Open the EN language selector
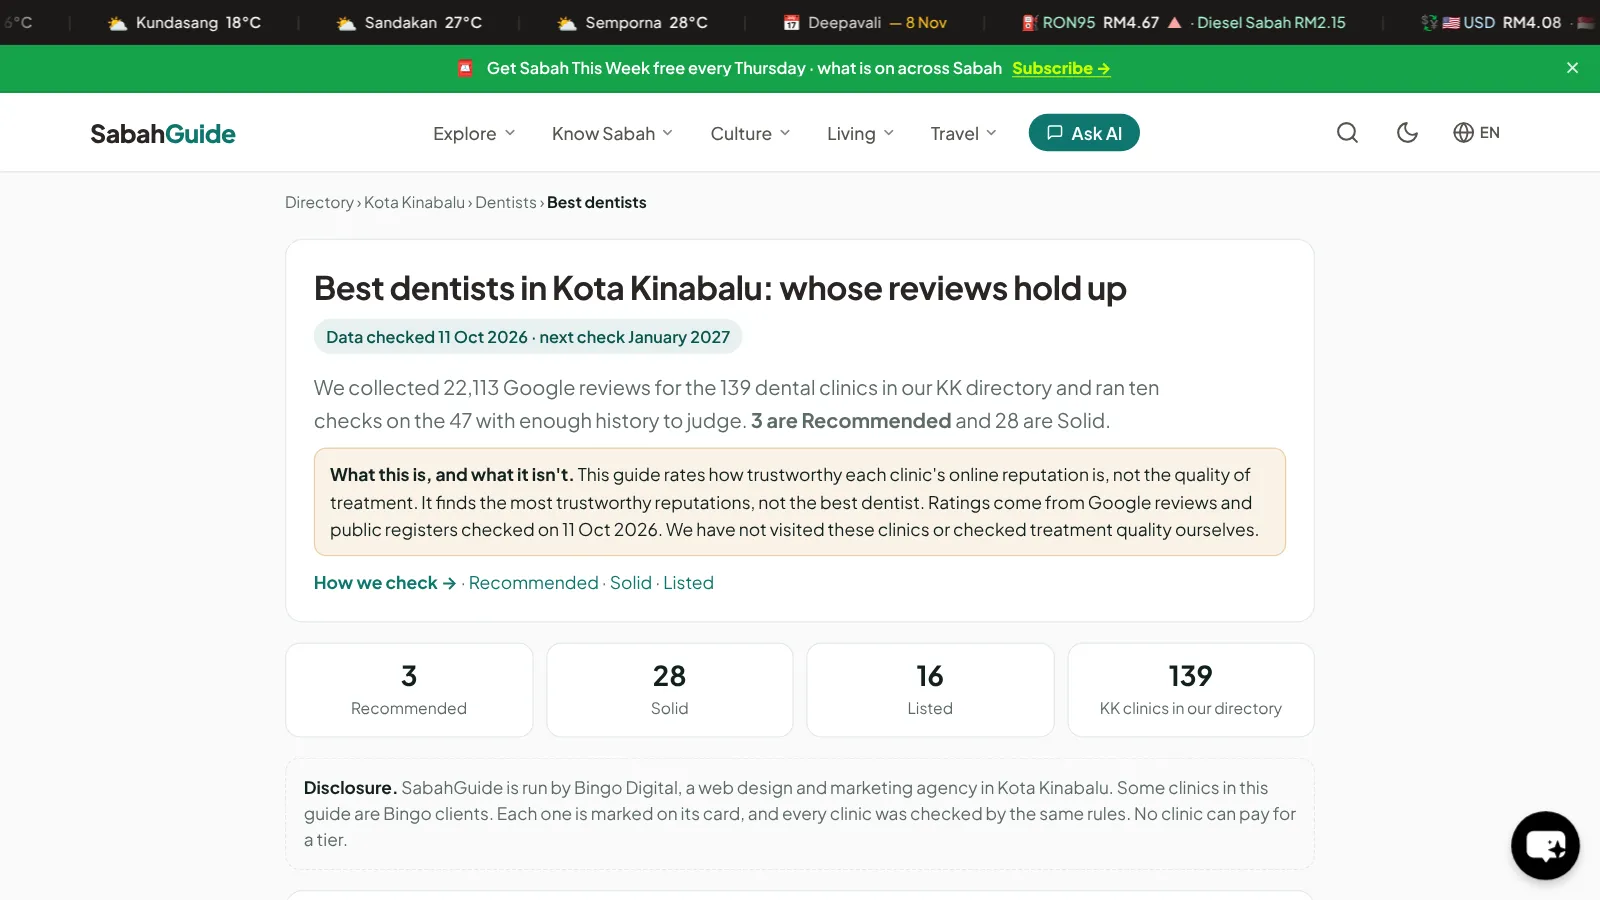The image size is (1600, 900). 1476,133
